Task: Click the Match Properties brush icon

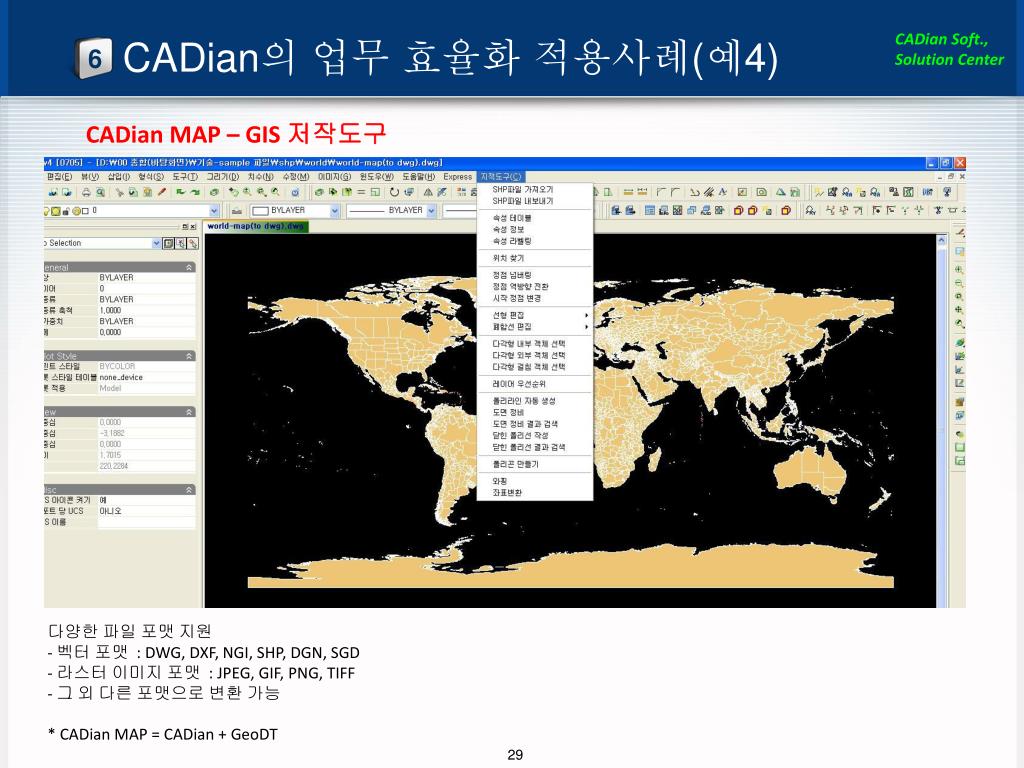Action: coord(162,193)
